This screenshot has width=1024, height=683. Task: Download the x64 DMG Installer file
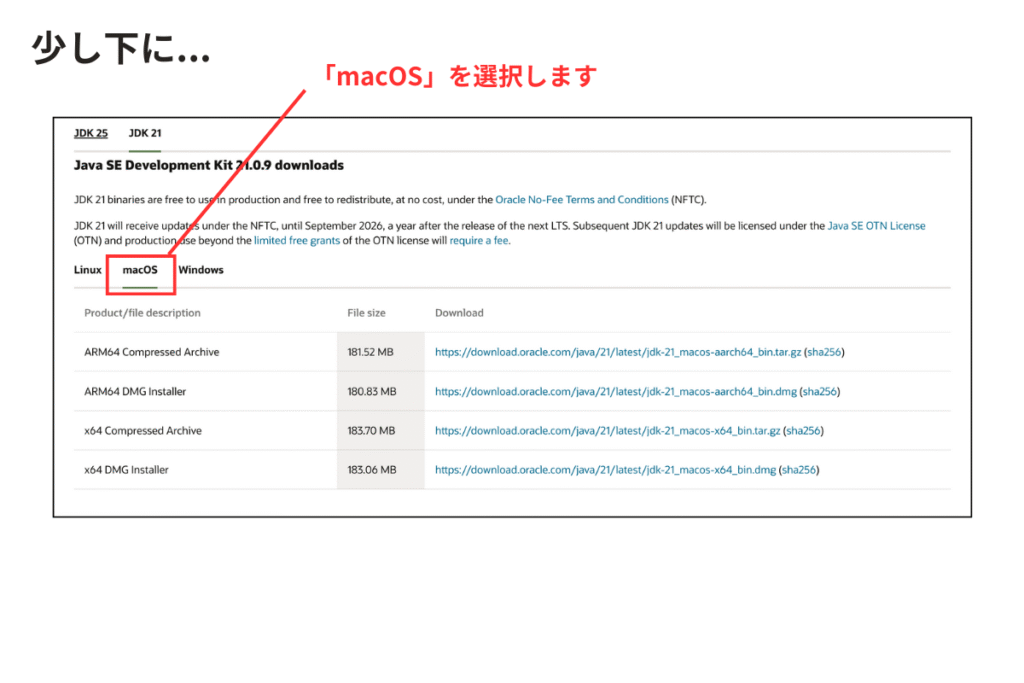603,470
